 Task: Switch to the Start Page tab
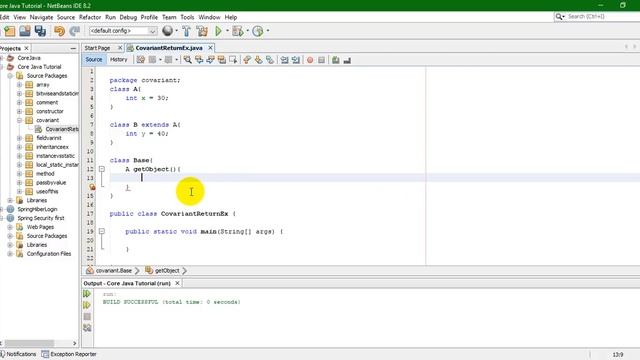pyautogui.click(x=98, y=48)
